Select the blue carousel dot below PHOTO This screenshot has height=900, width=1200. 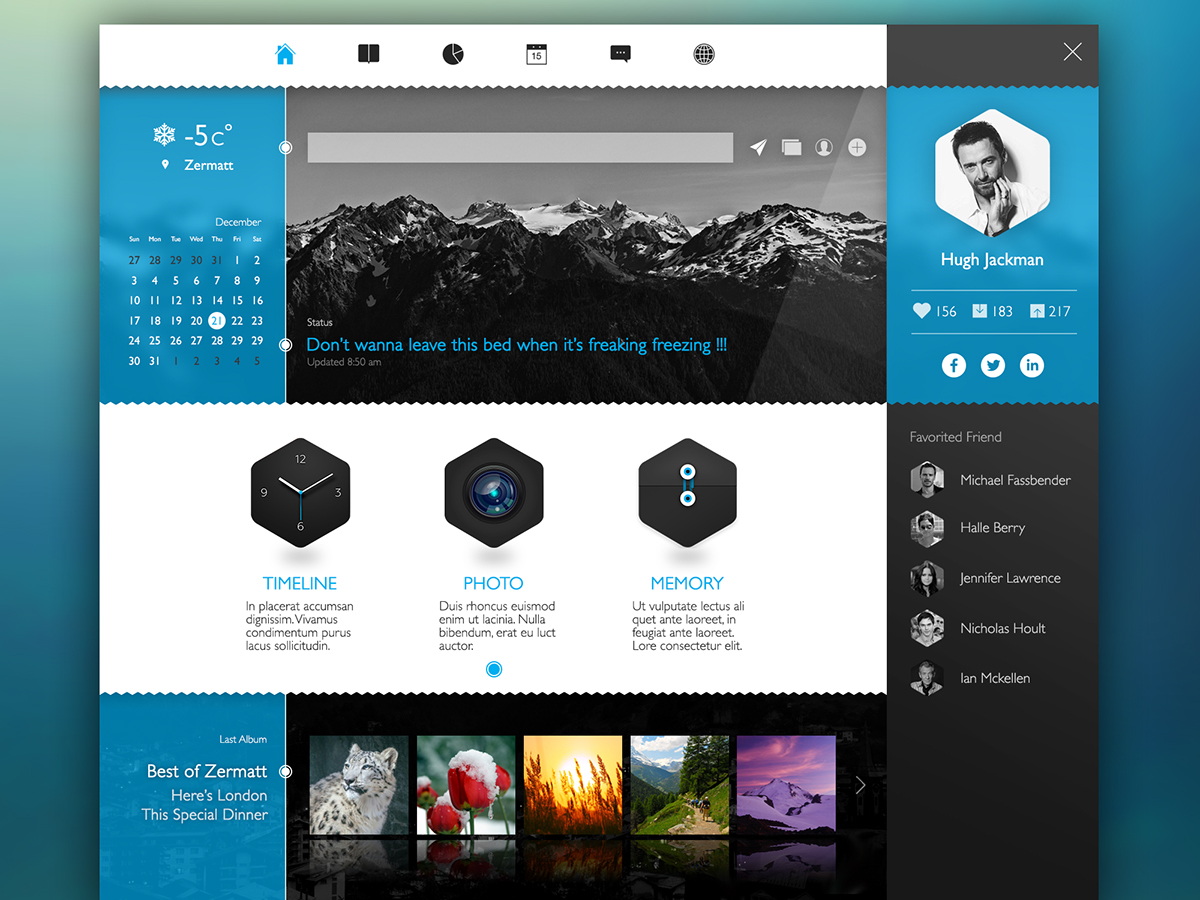coord(494,669)
